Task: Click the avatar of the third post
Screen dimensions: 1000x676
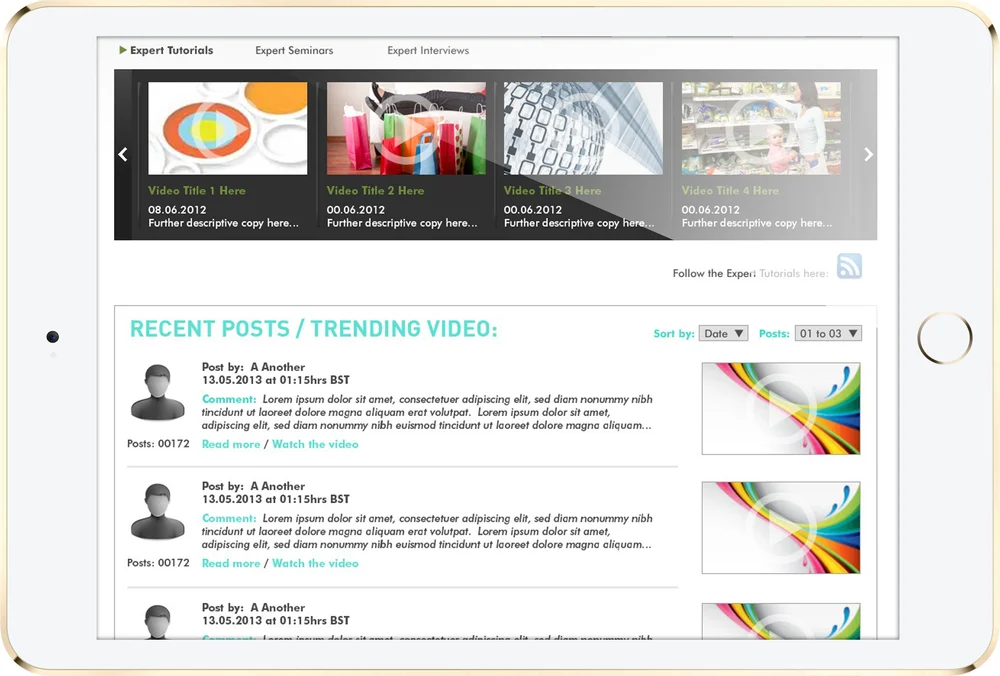Action: [x=158, y=621]
